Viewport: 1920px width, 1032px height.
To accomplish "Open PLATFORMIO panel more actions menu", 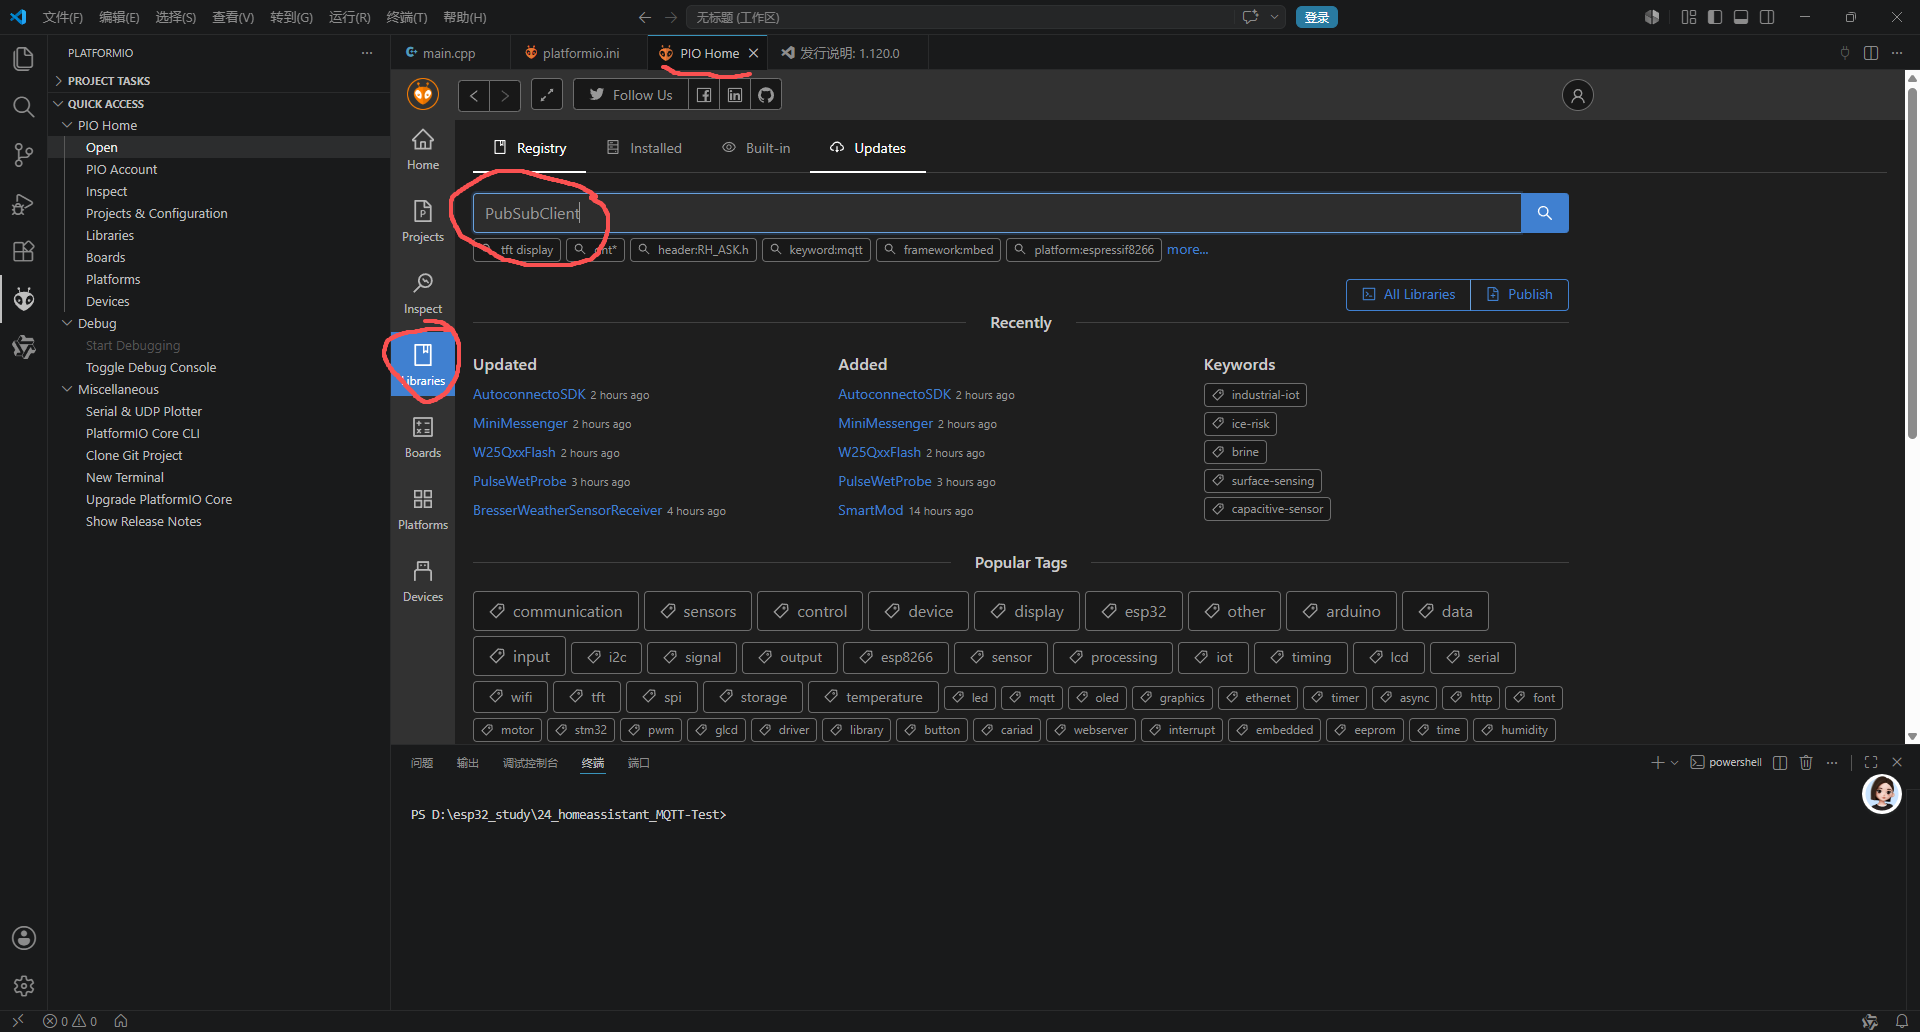I will (367, 53).
